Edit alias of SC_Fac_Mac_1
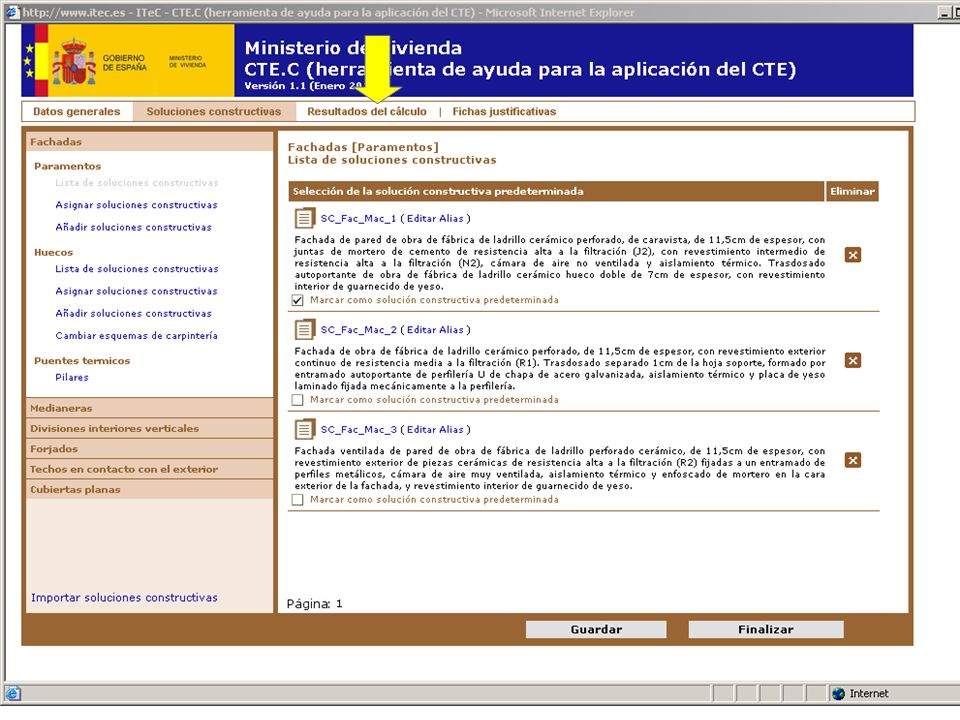The image size is (960, 720). coord(435,218)
